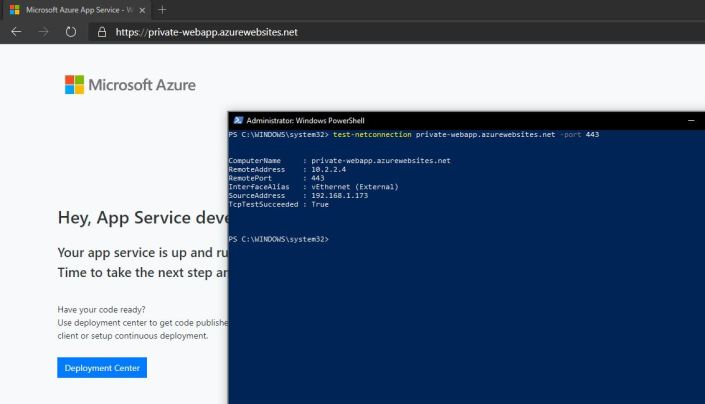This screenshot has width=705, height=404.
Task: Click the PowerShell icon in the title bar
Action: (x=238, y=120)
